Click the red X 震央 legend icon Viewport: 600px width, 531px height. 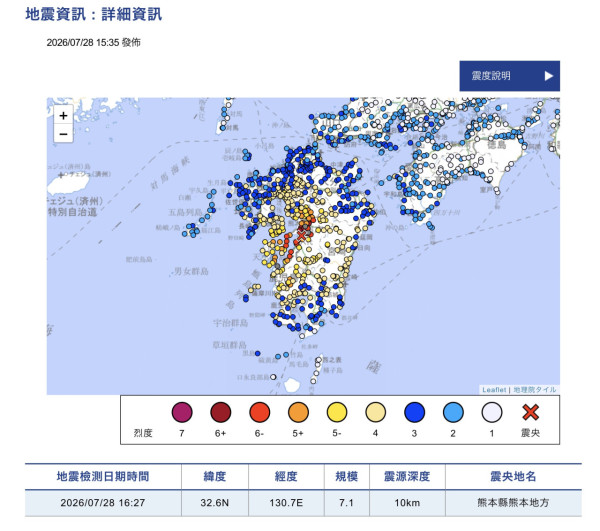[530, 412]
